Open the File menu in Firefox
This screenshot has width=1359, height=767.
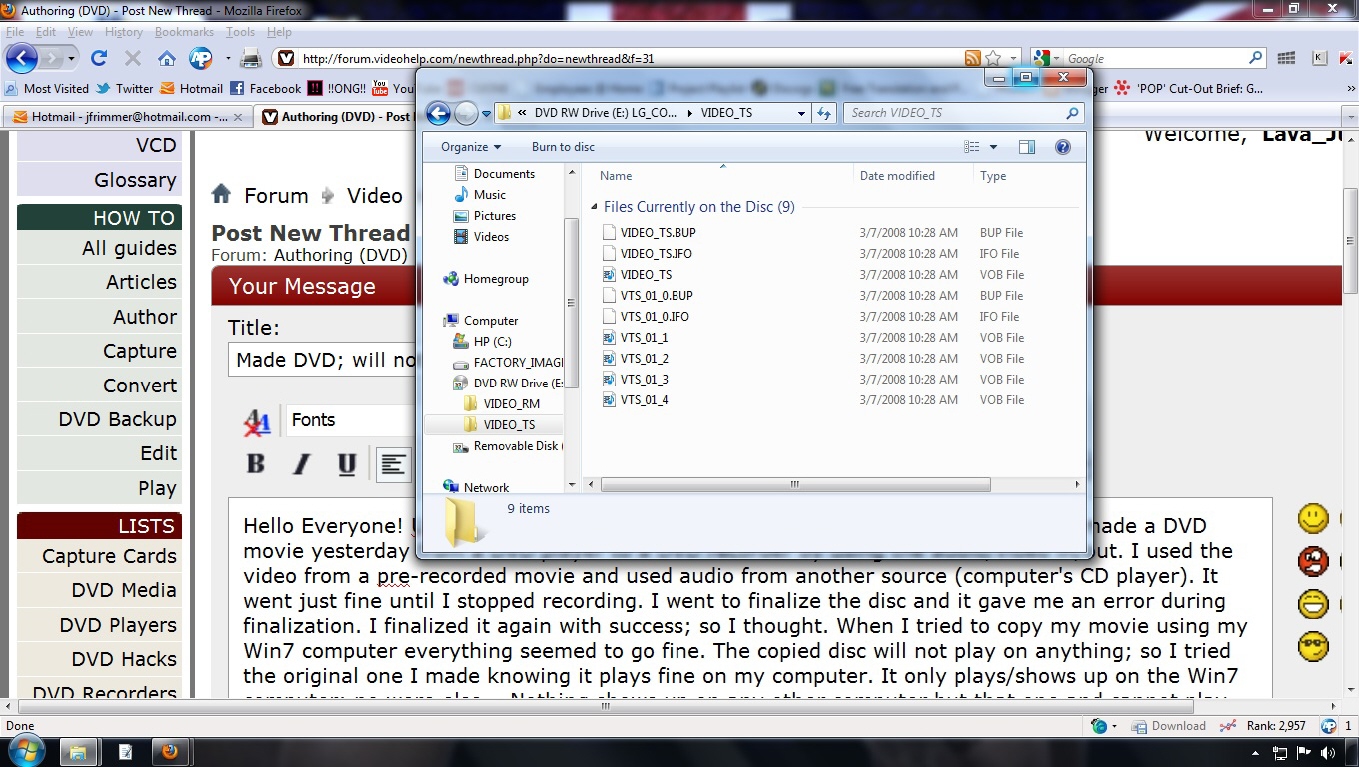point(14,32)
